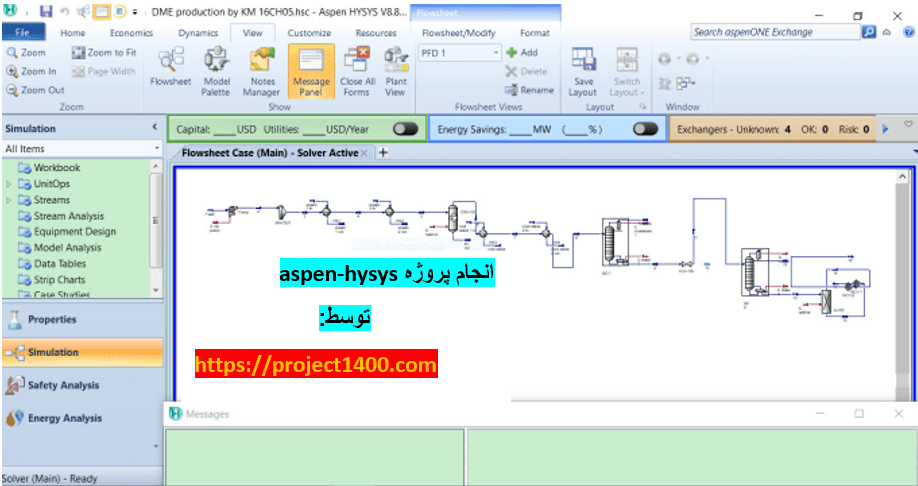Viewport: 918px width, 486px height.
Task: Open Data Tables in the tree
Action: 52,263
